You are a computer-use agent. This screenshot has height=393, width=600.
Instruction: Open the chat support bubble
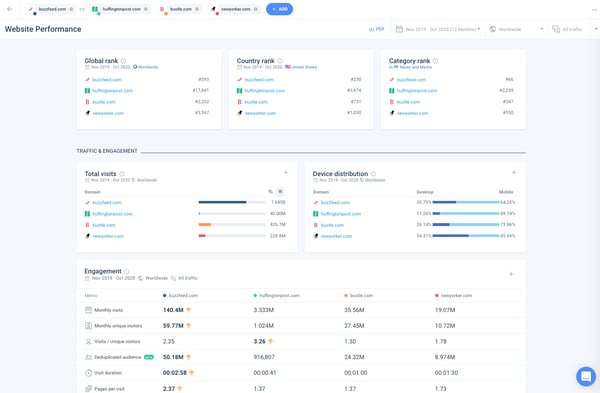coord(586,377)
